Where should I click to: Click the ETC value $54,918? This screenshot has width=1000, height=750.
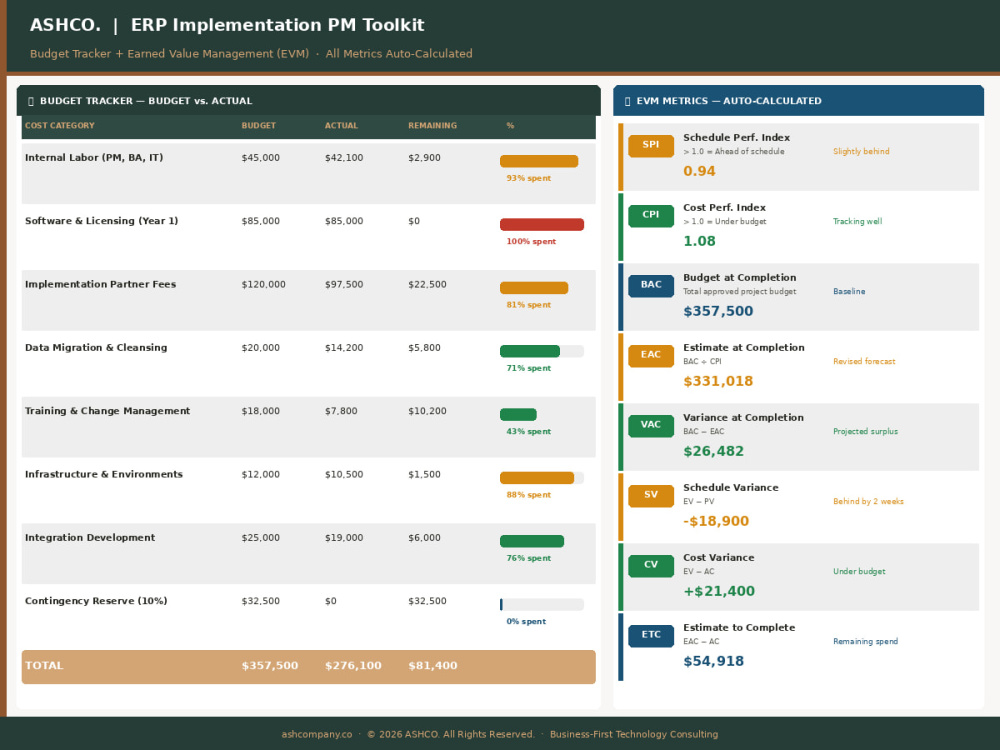[714, 661]
